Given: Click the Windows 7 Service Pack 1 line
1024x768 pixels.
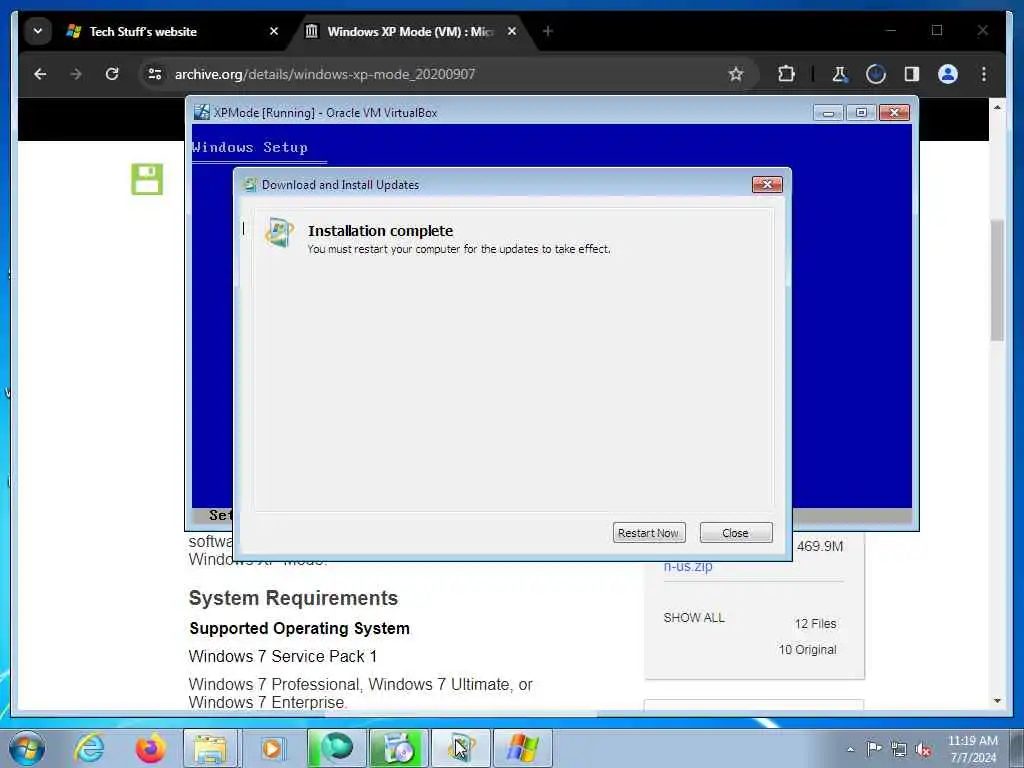Looking at the screenshot, I should [x=283, y=656].
